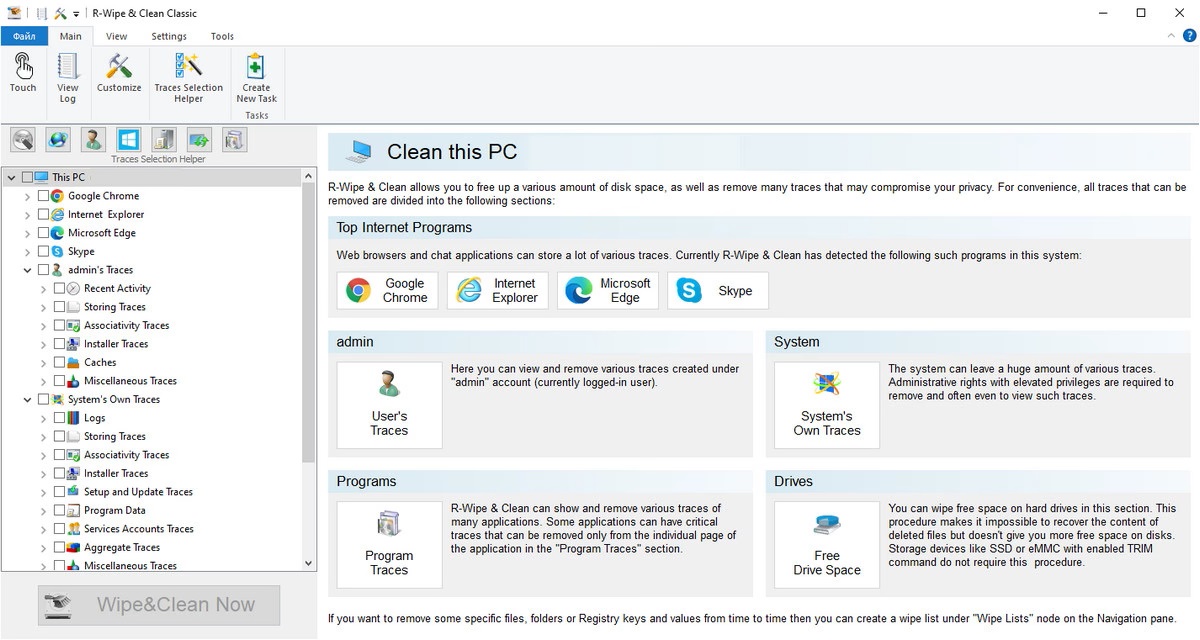Click the tree vertical scrollbar thumb

308,323
